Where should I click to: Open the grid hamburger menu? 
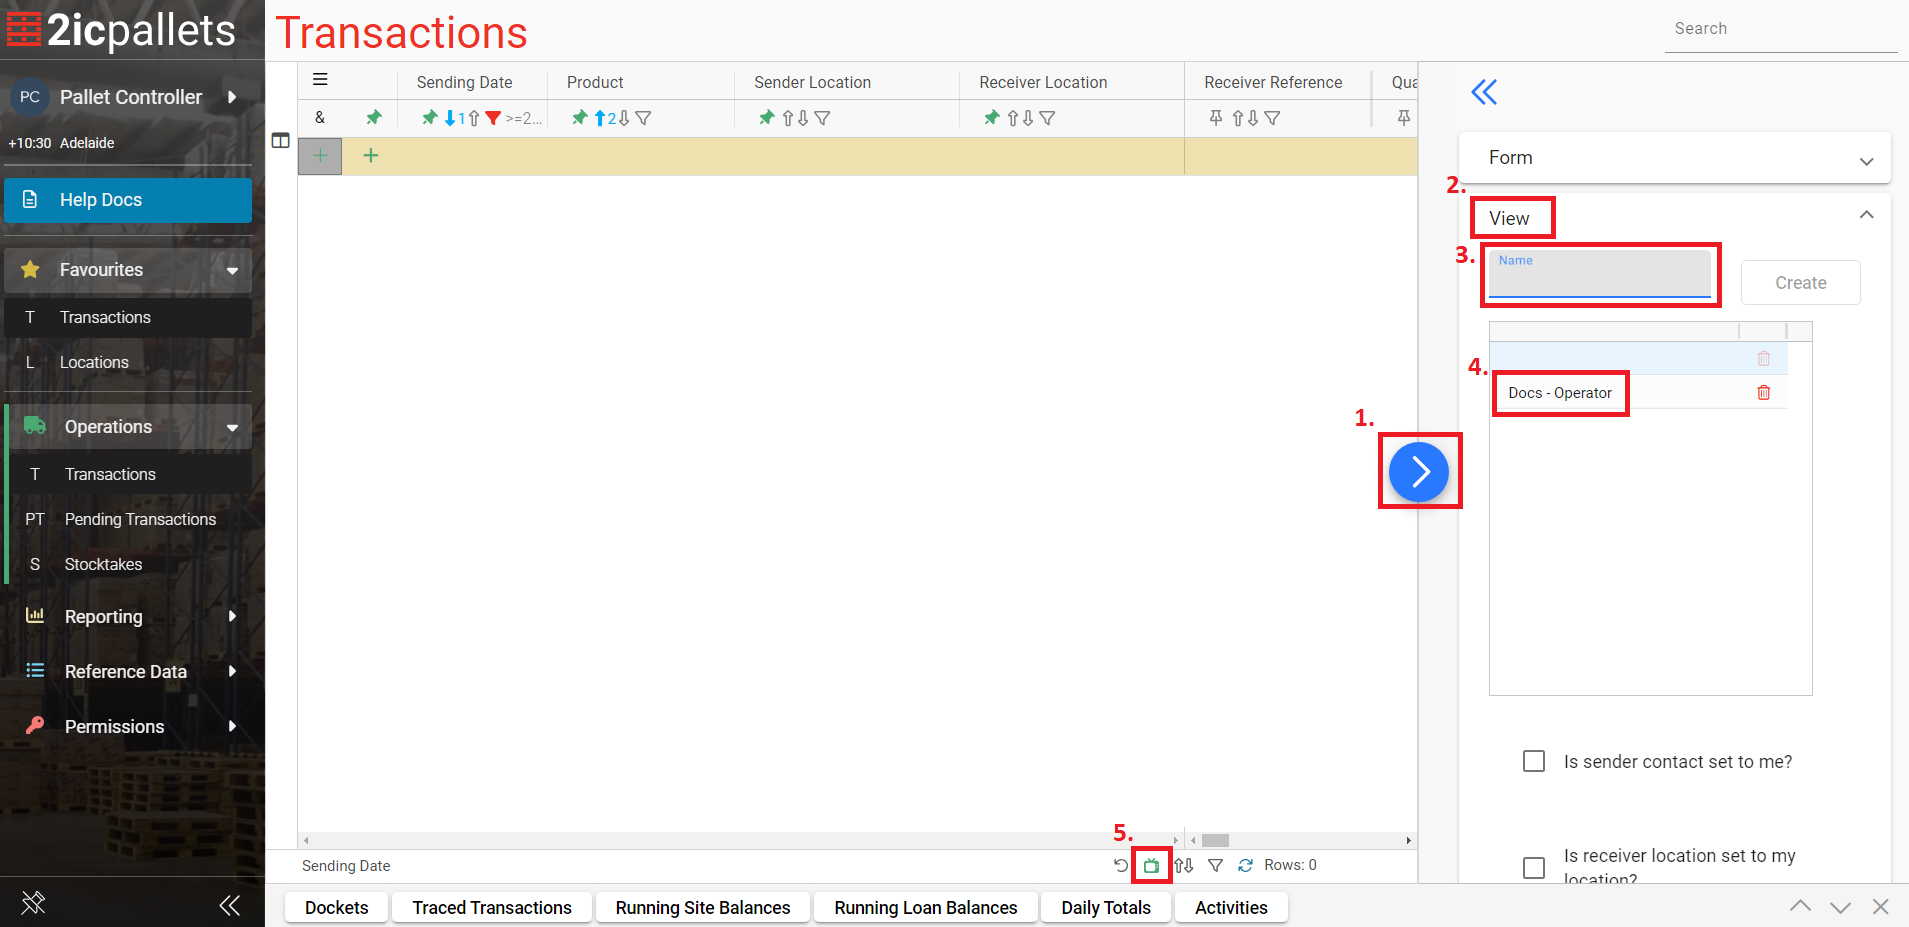point(320,80)
